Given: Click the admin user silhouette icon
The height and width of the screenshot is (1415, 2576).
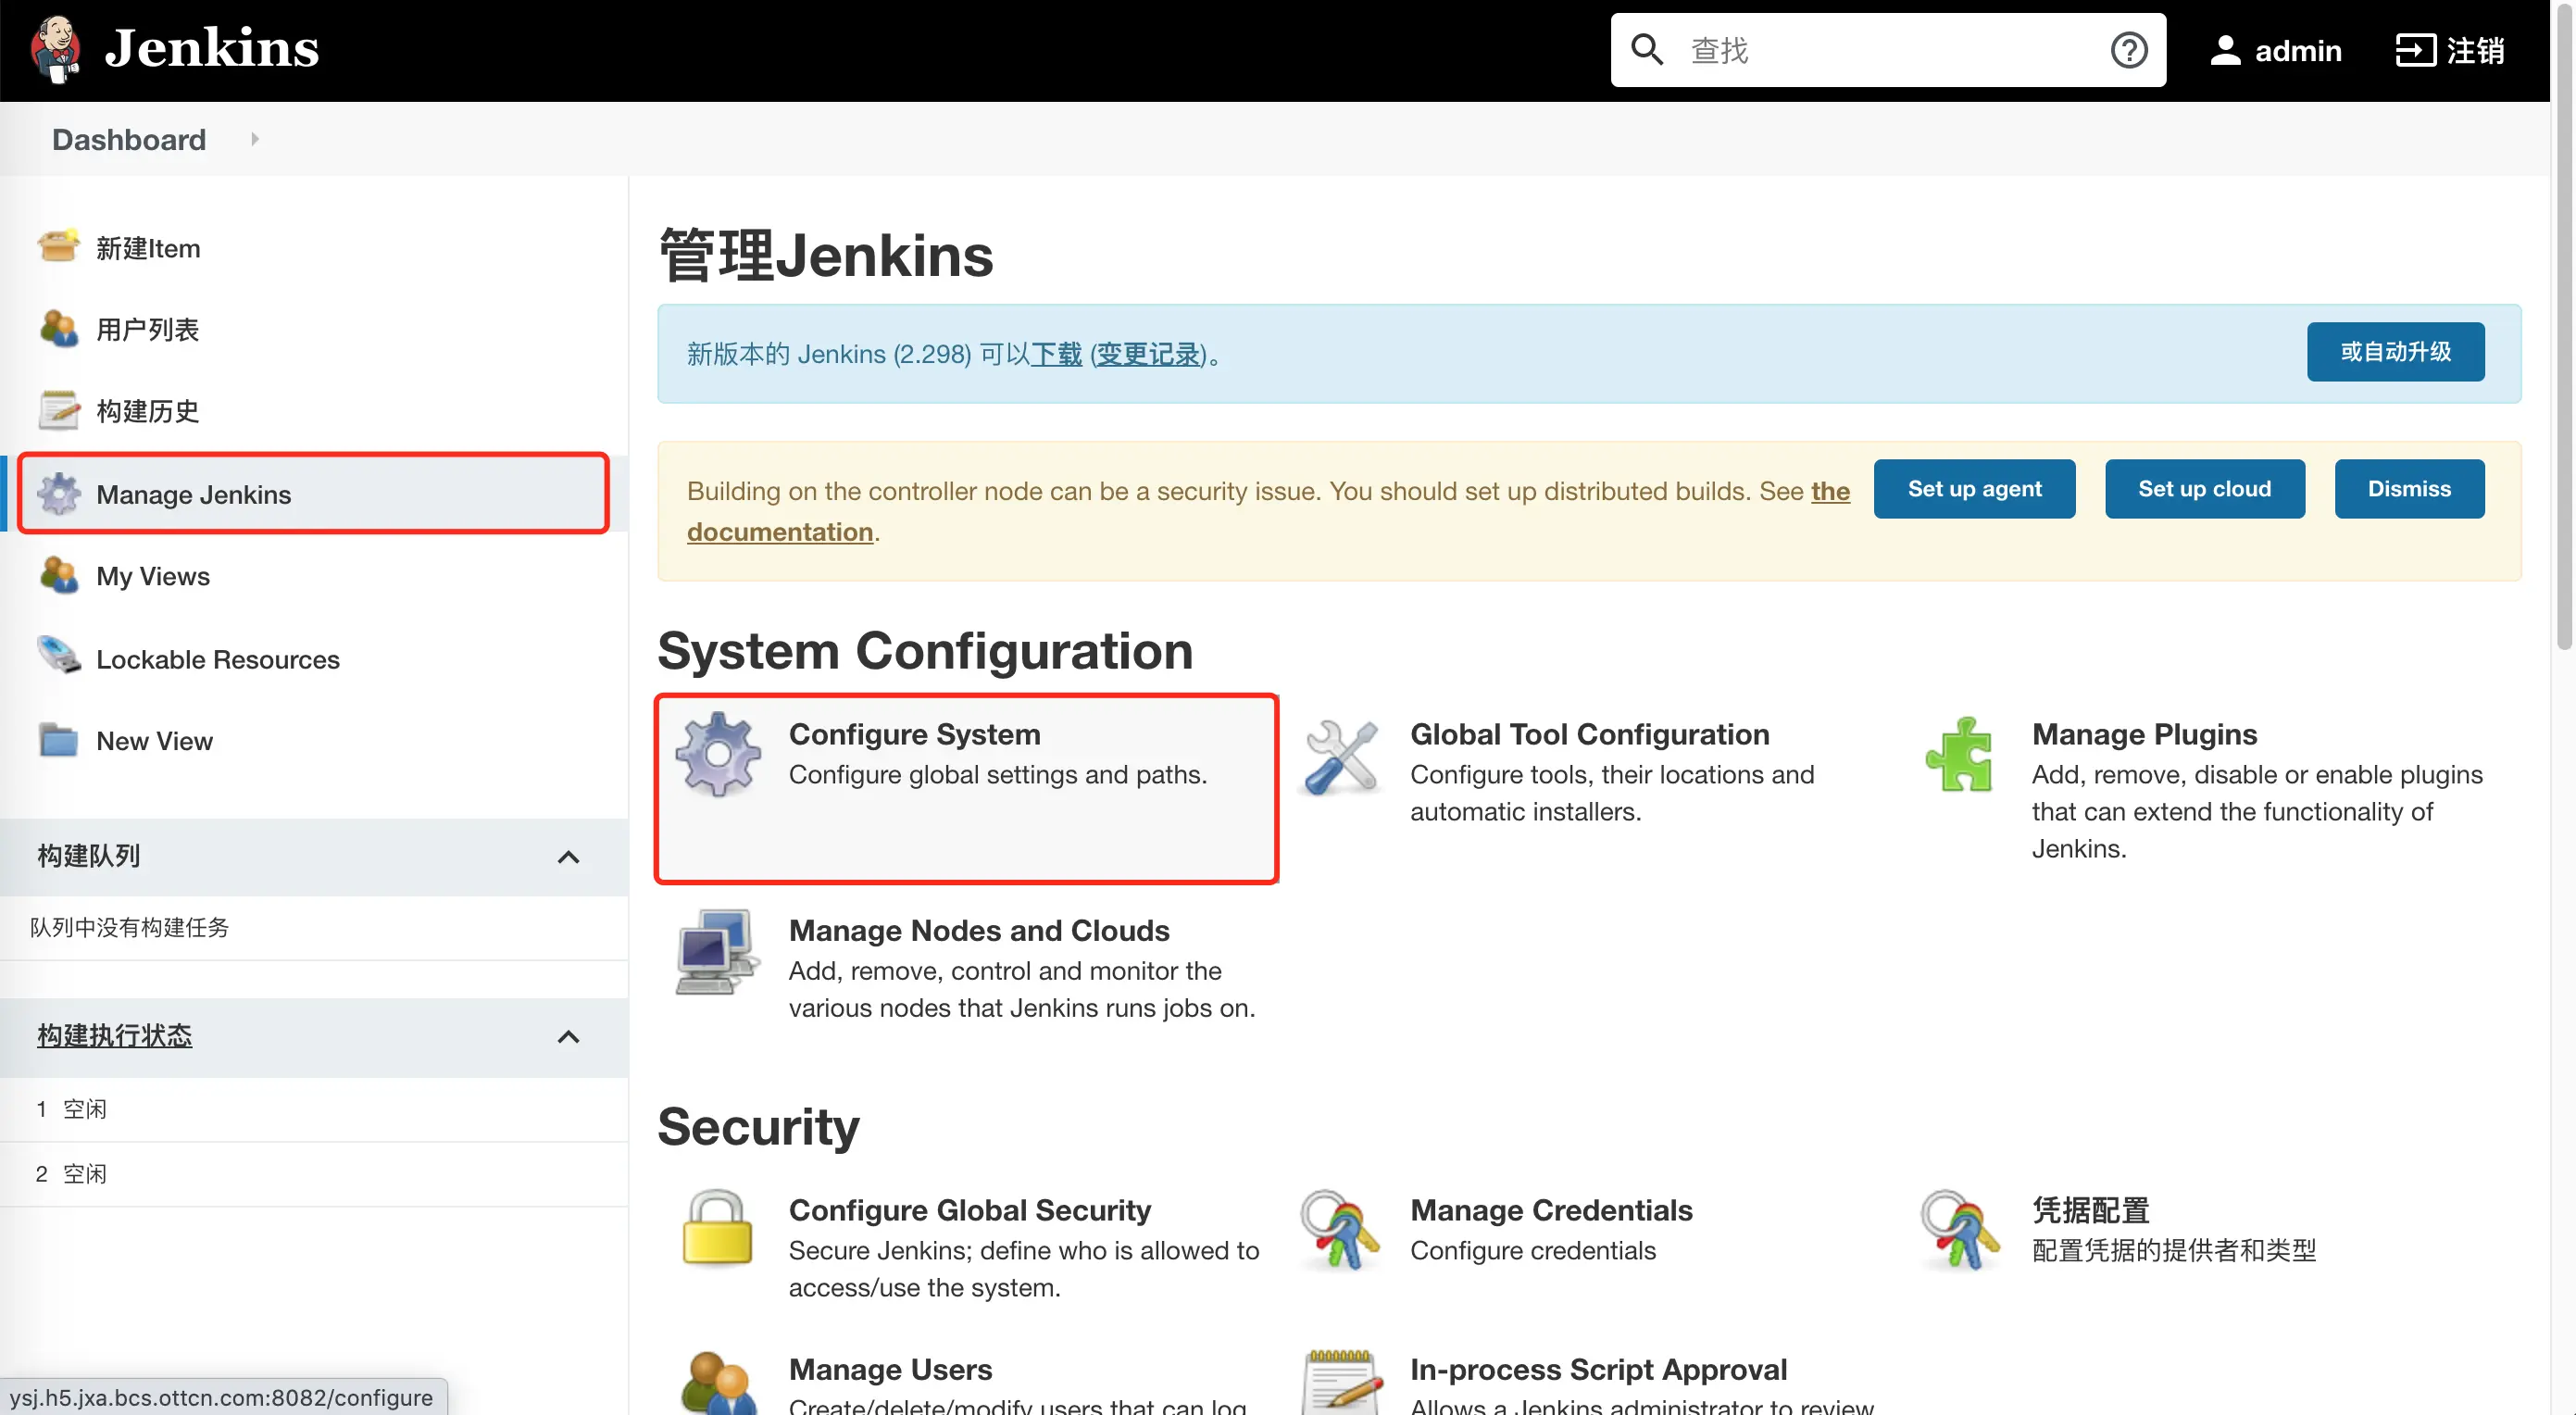Looking at the screenshot, I should click(x=2224, y=50).
